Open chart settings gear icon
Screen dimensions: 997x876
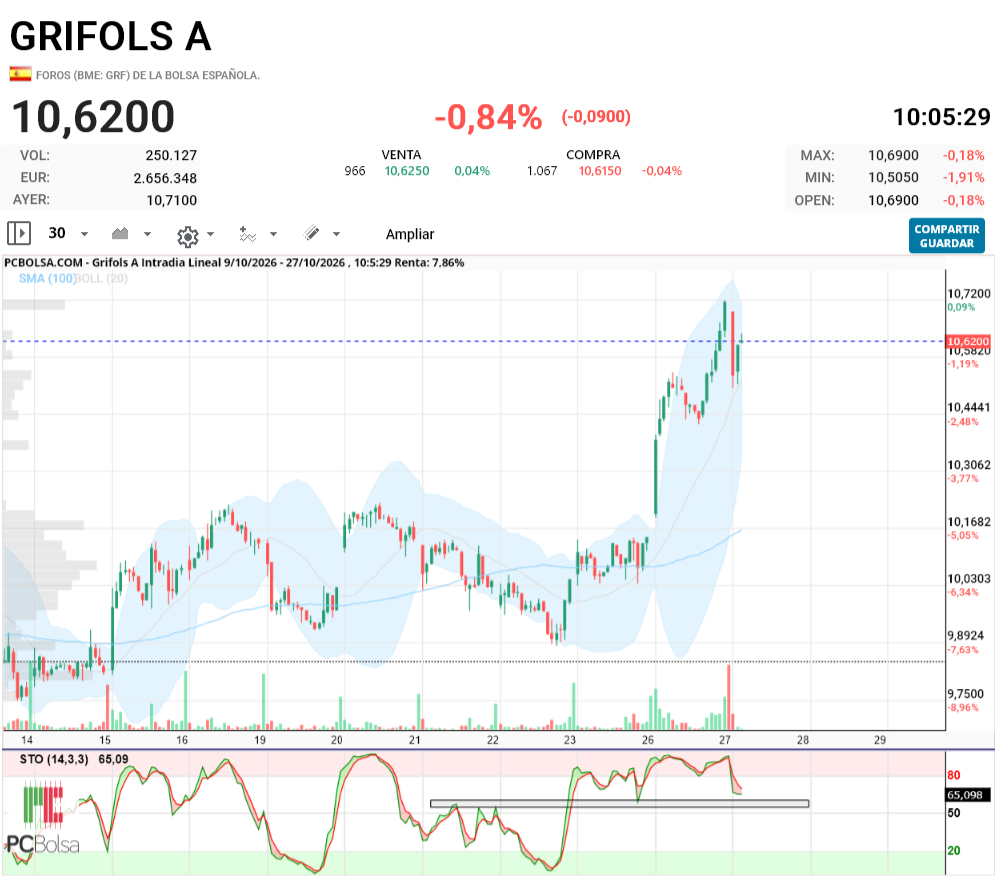(188, 236)
